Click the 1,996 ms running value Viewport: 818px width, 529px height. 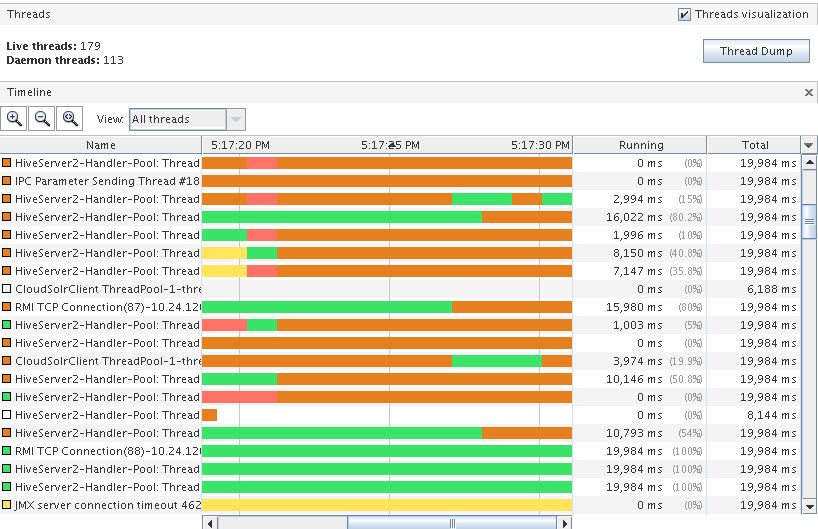click(637, 235)
